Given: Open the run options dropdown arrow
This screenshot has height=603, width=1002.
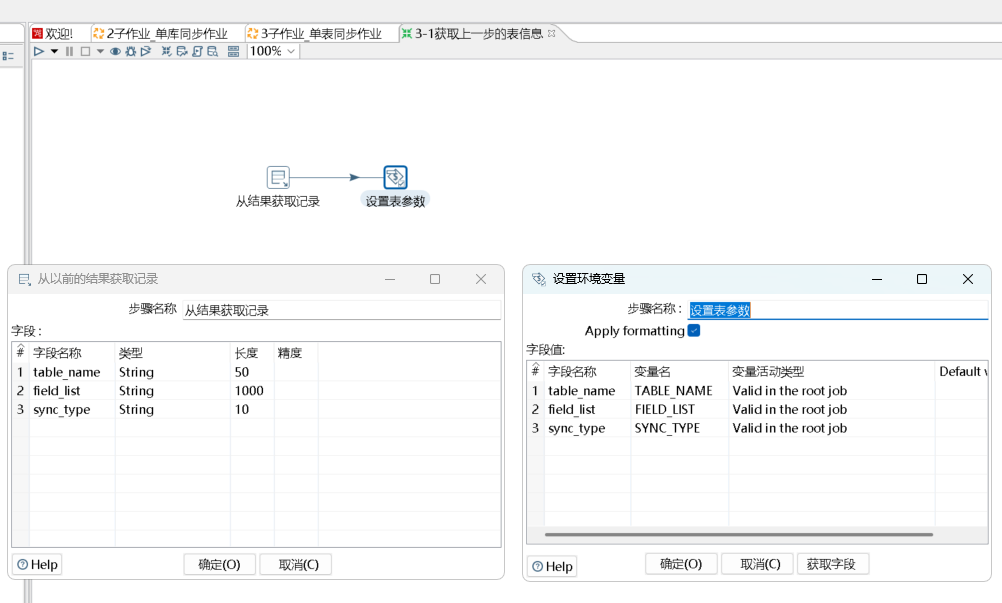Looking at the screenshot, I should tap(54, 51).
